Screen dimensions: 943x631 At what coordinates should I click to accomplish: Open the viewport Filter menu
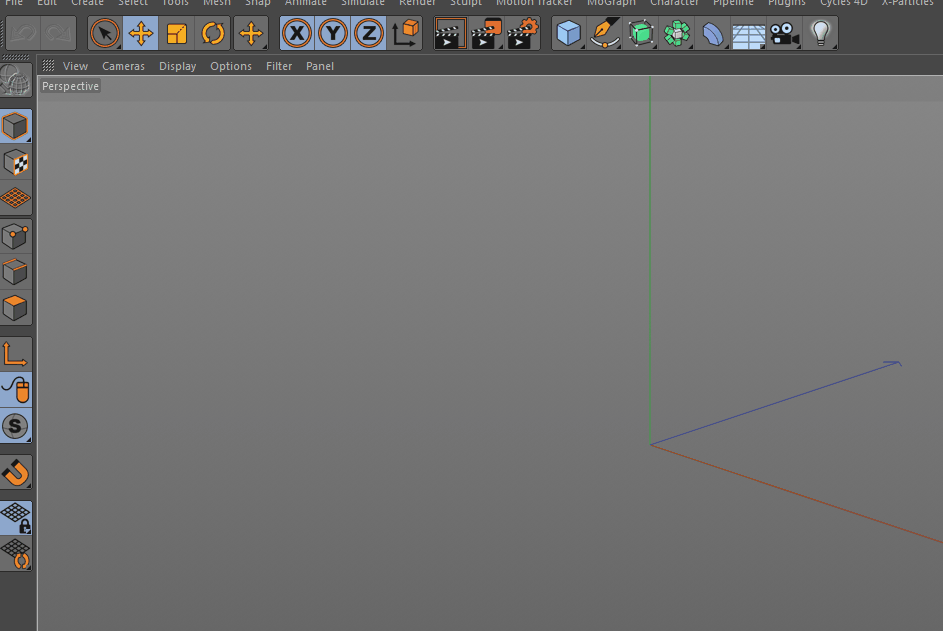click(279, 66)
